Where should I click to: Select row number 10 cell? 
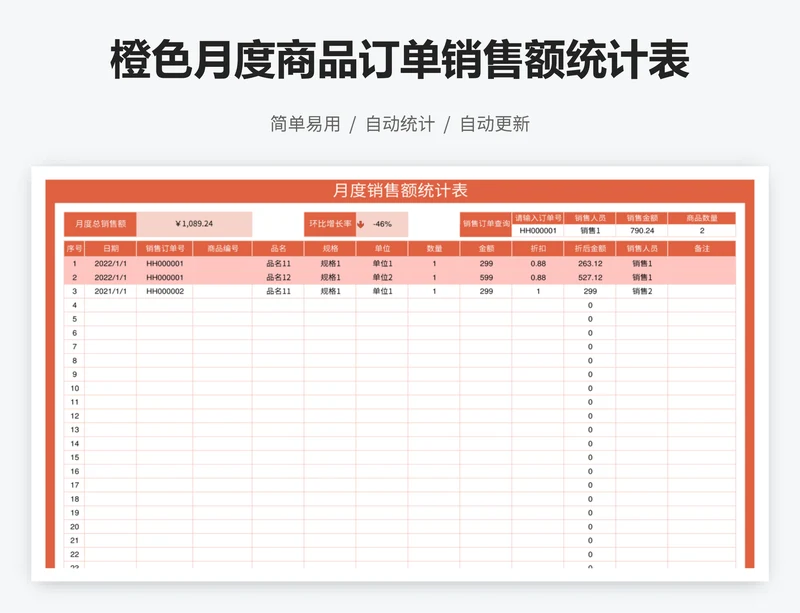(x=74, y=388)
